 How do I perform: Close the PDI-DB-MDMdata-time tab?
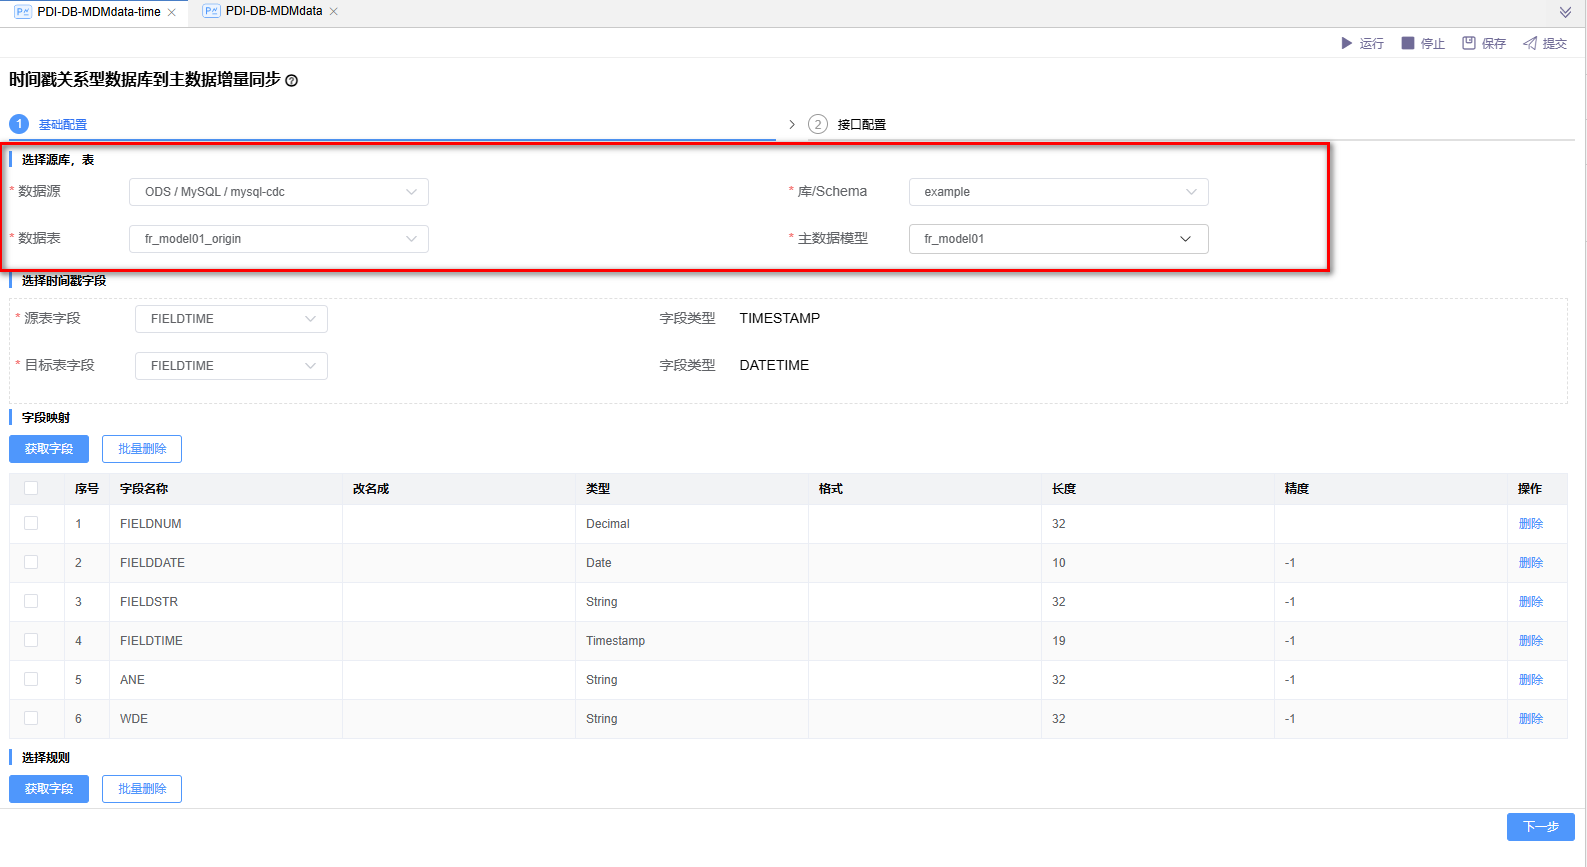click(172, 12)
